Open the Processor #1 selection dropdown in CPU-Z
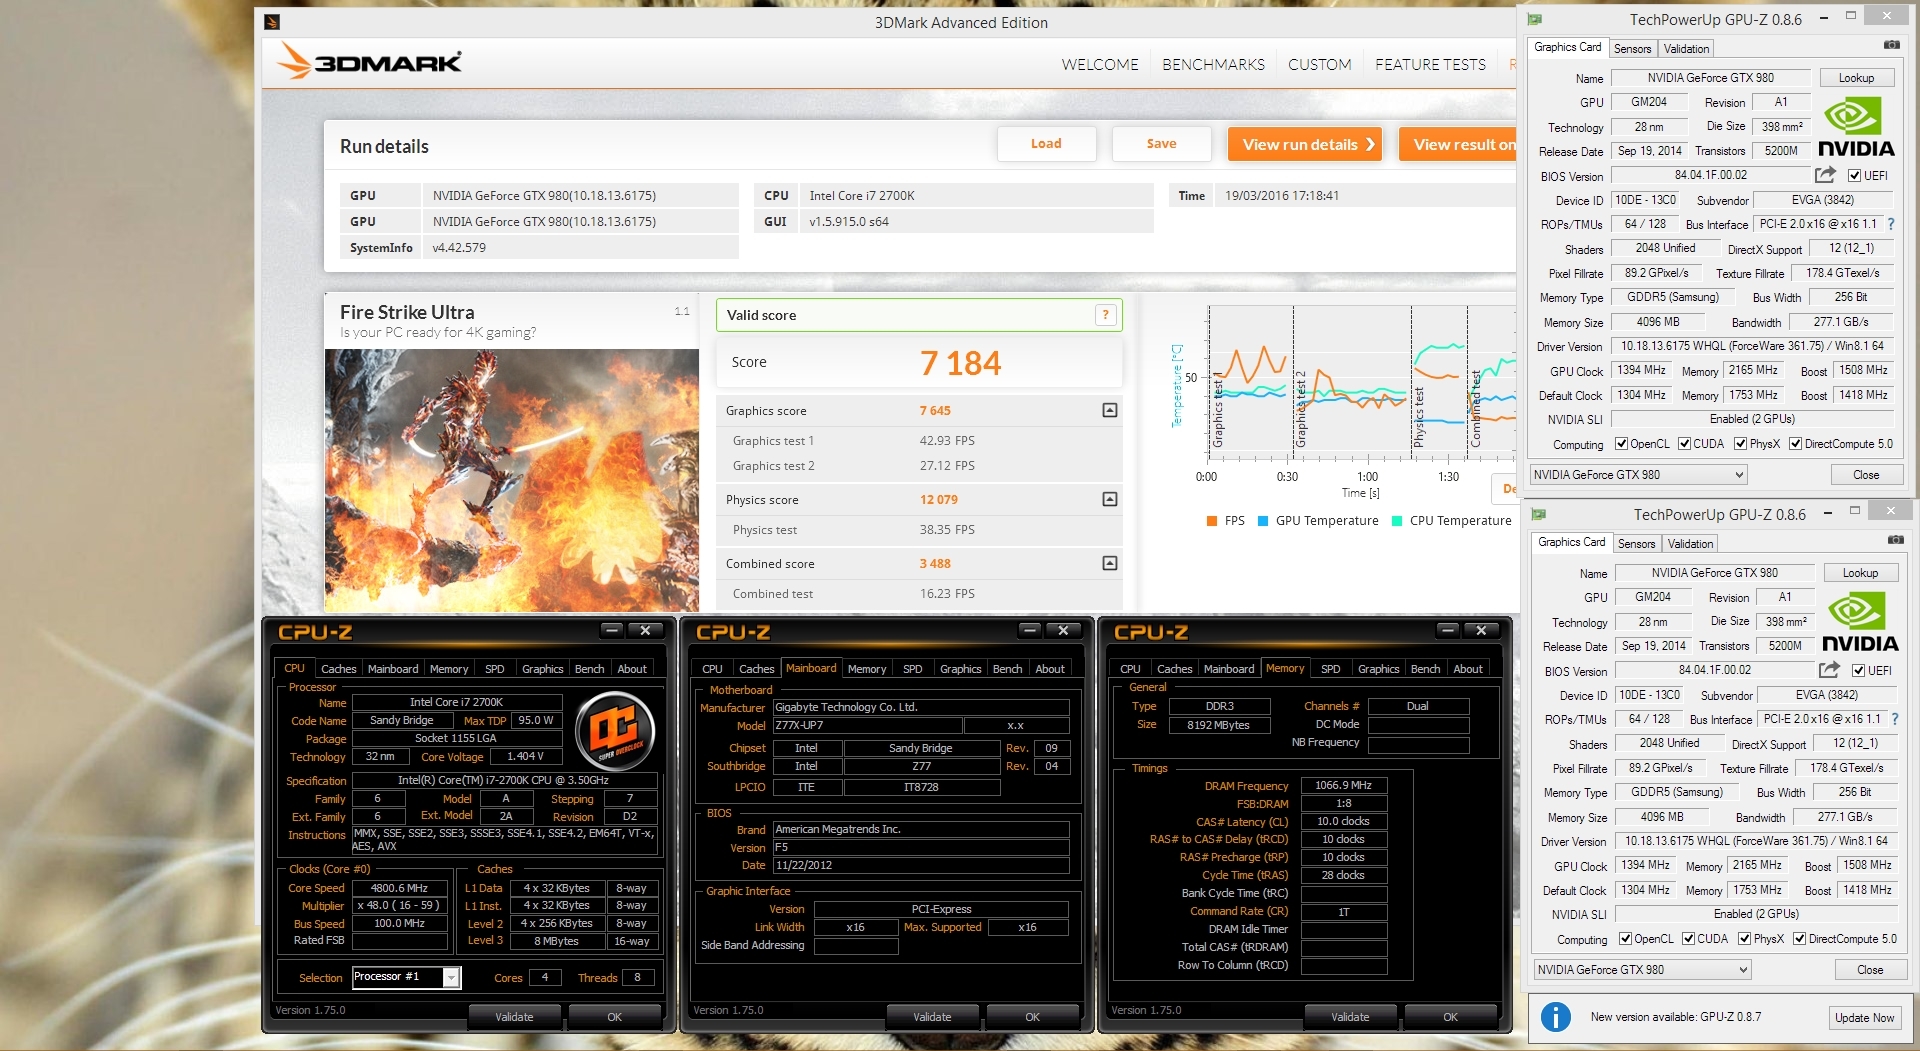The width and height of the screenshot is (1920, 1051). point(406,977)
